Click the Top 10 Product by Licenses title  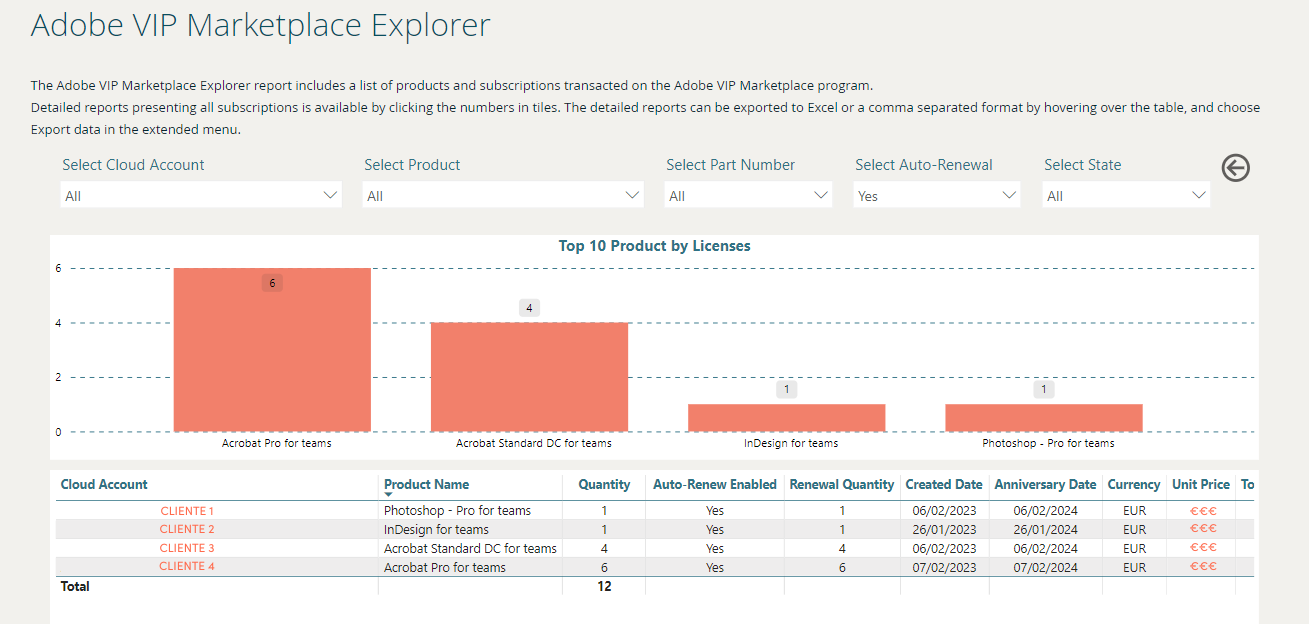tap(654, 246)
